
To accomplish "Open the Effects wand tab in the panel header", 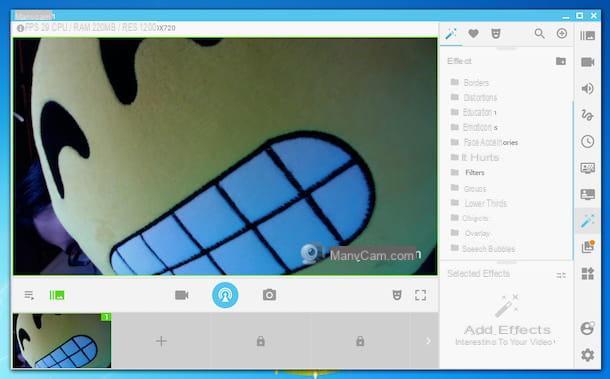I will click(451, 34).
